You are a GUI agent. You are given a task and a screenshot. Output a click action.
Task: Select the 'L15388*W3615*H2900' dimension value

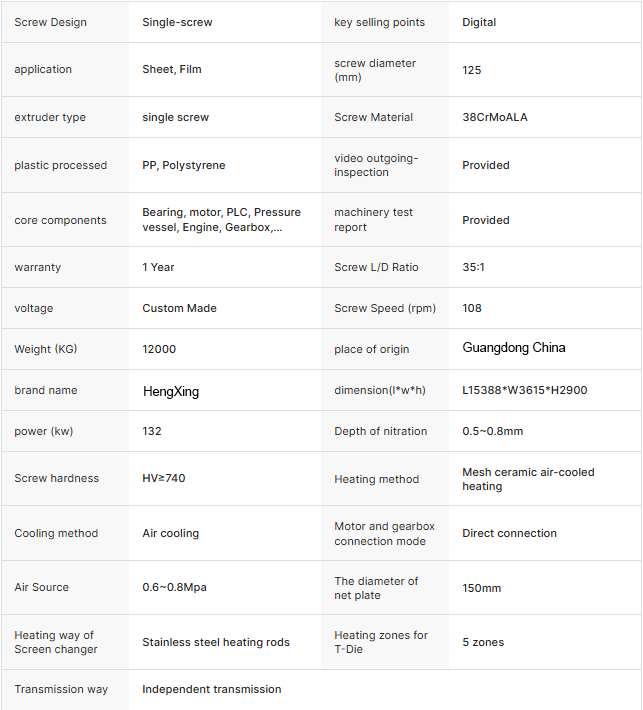tap(524, 390)
